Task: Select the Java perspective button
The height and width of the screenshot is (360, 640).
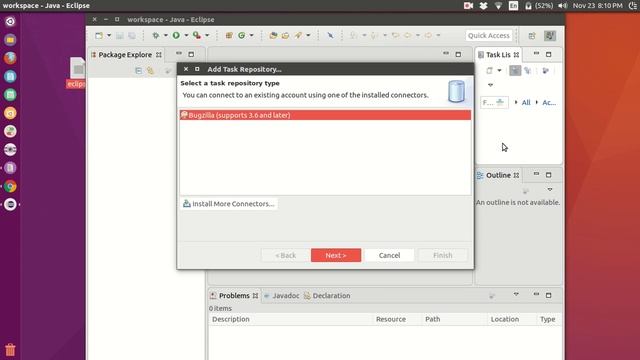Action: click(x=550, y=36)
